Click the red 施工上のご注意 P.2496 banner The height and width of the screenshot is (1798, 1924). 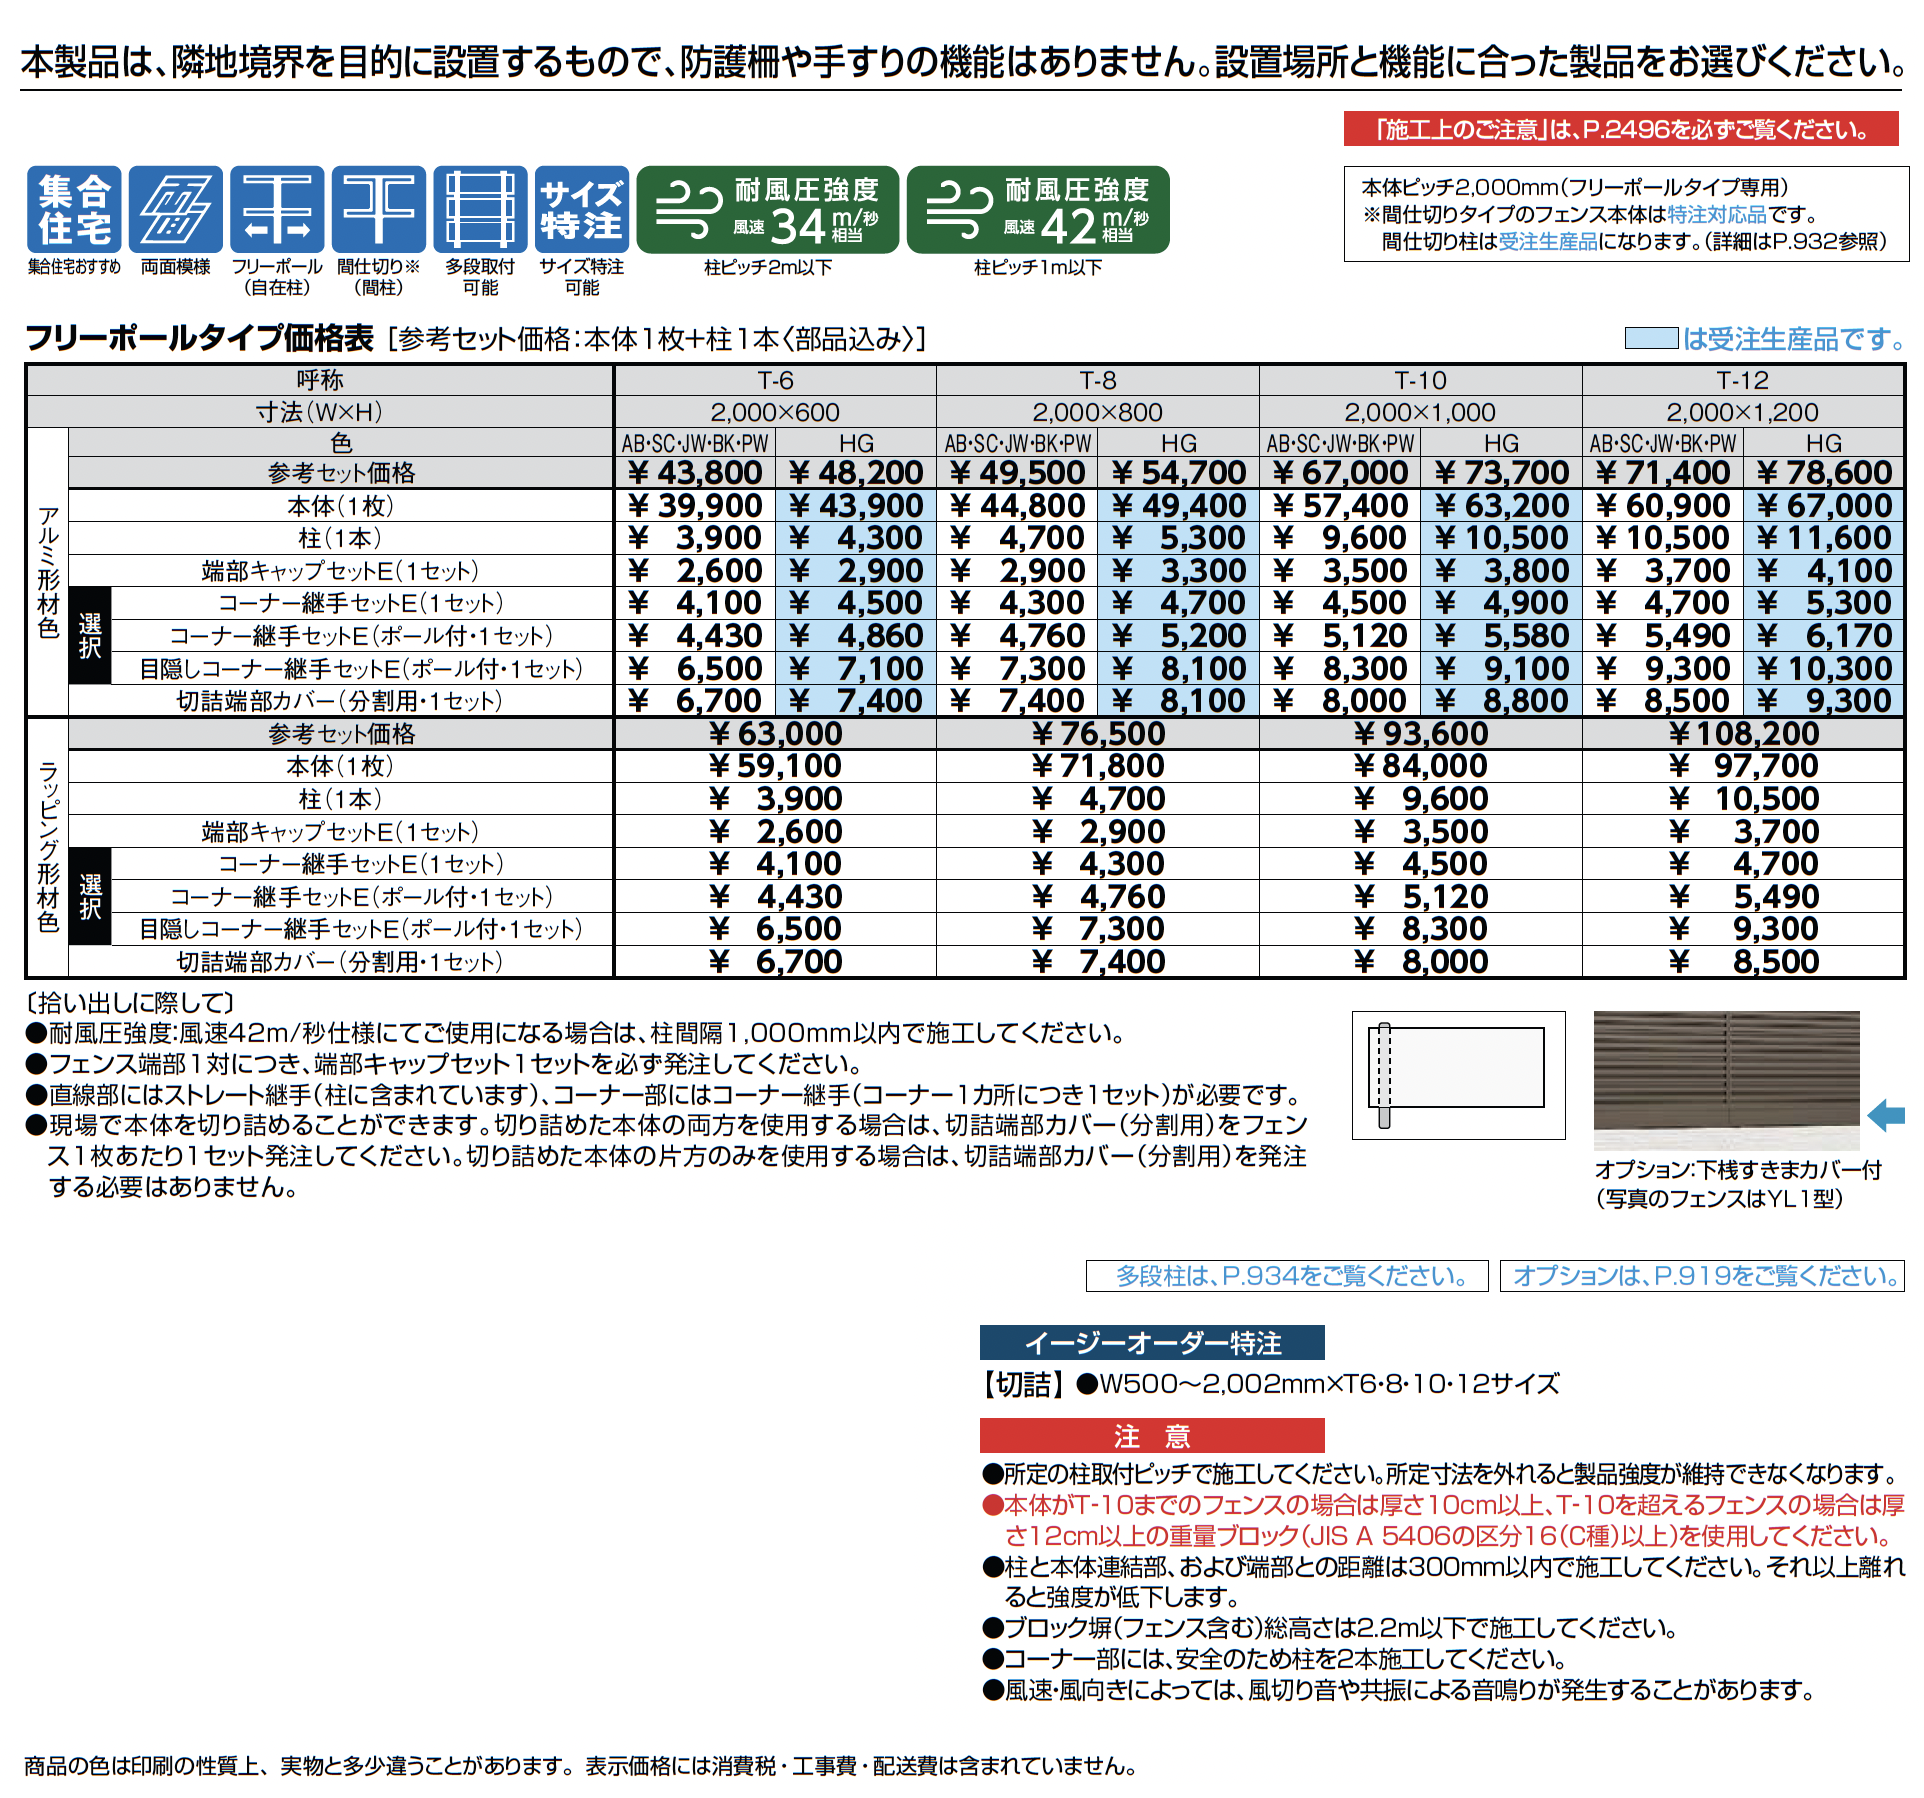pyautogui.click(x=1621, y=129)
